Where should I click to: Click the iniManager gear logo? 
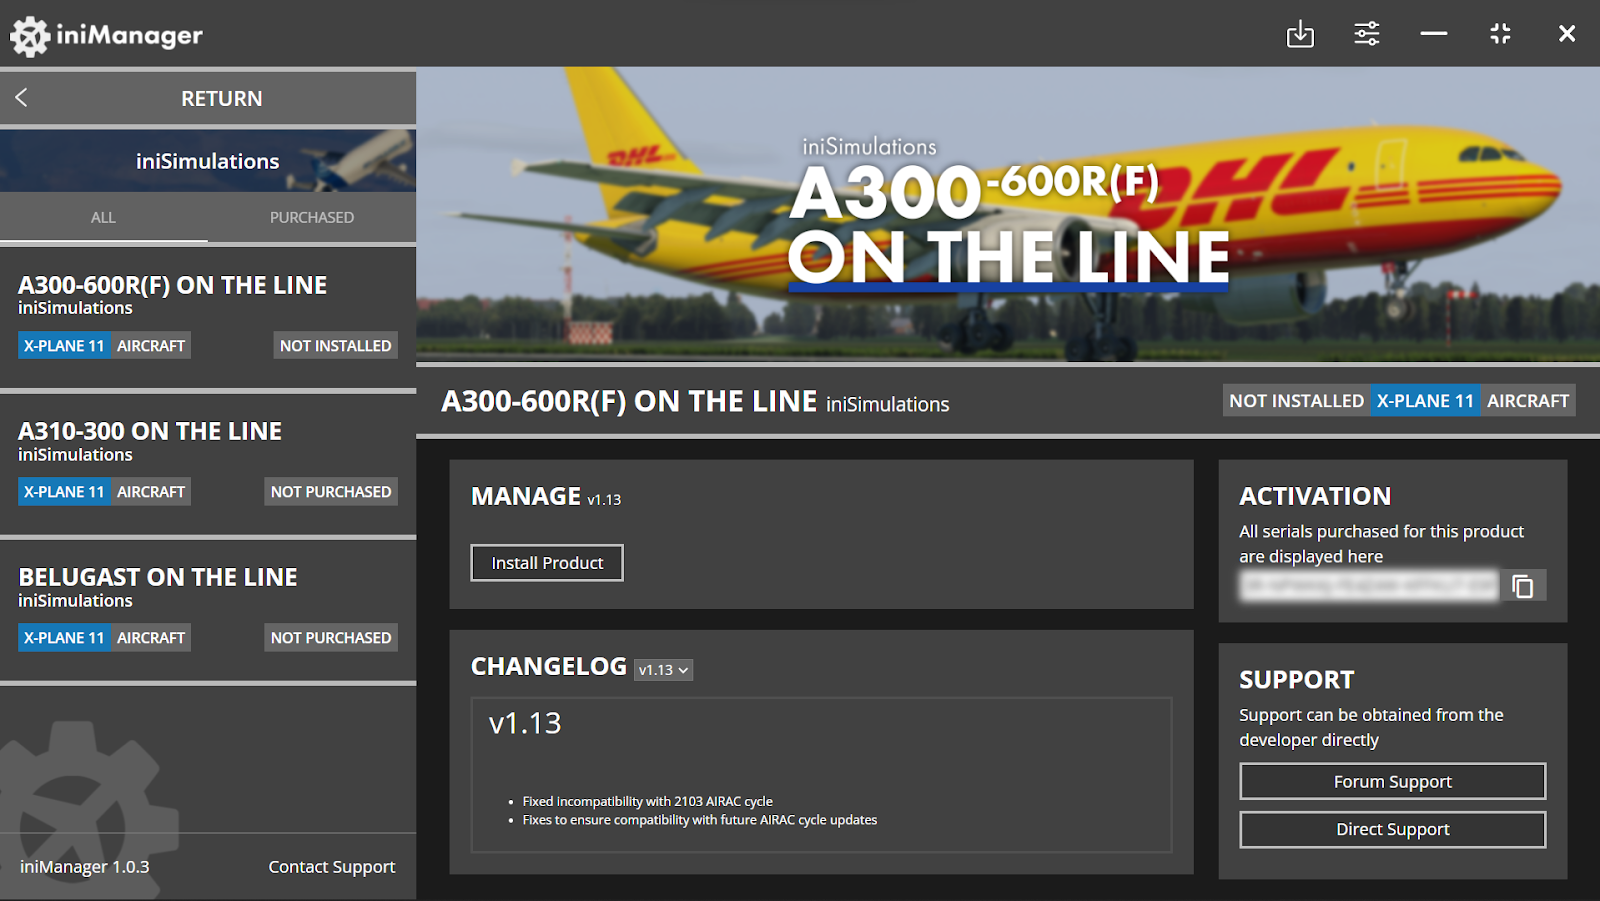(x=30, y=36)
